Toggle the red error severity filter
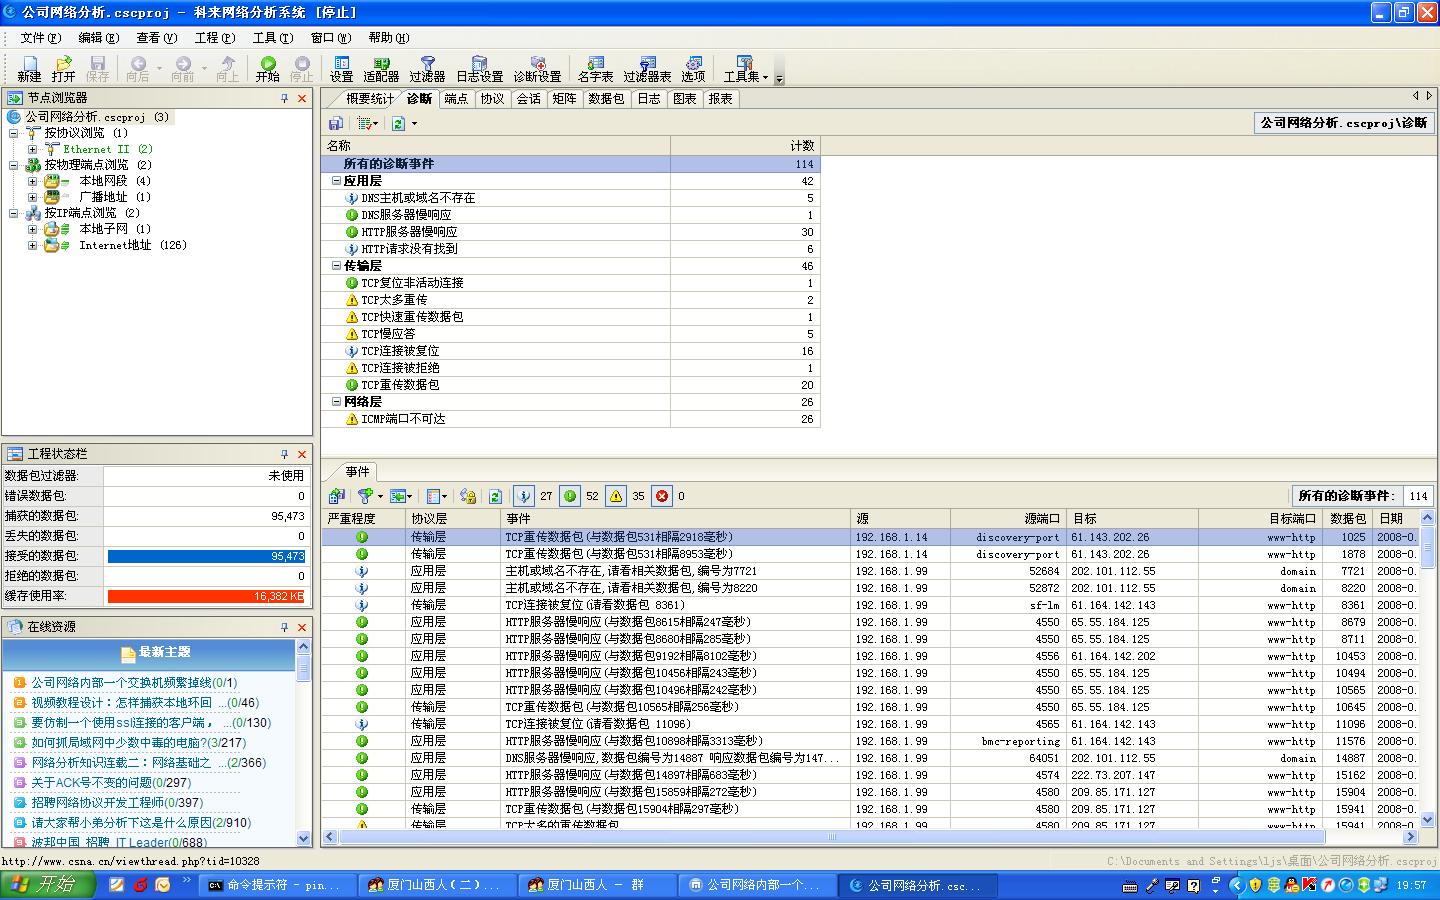The width and height of the screenshot is (1440, 900). pyautogui.click(x=662, y=496)
